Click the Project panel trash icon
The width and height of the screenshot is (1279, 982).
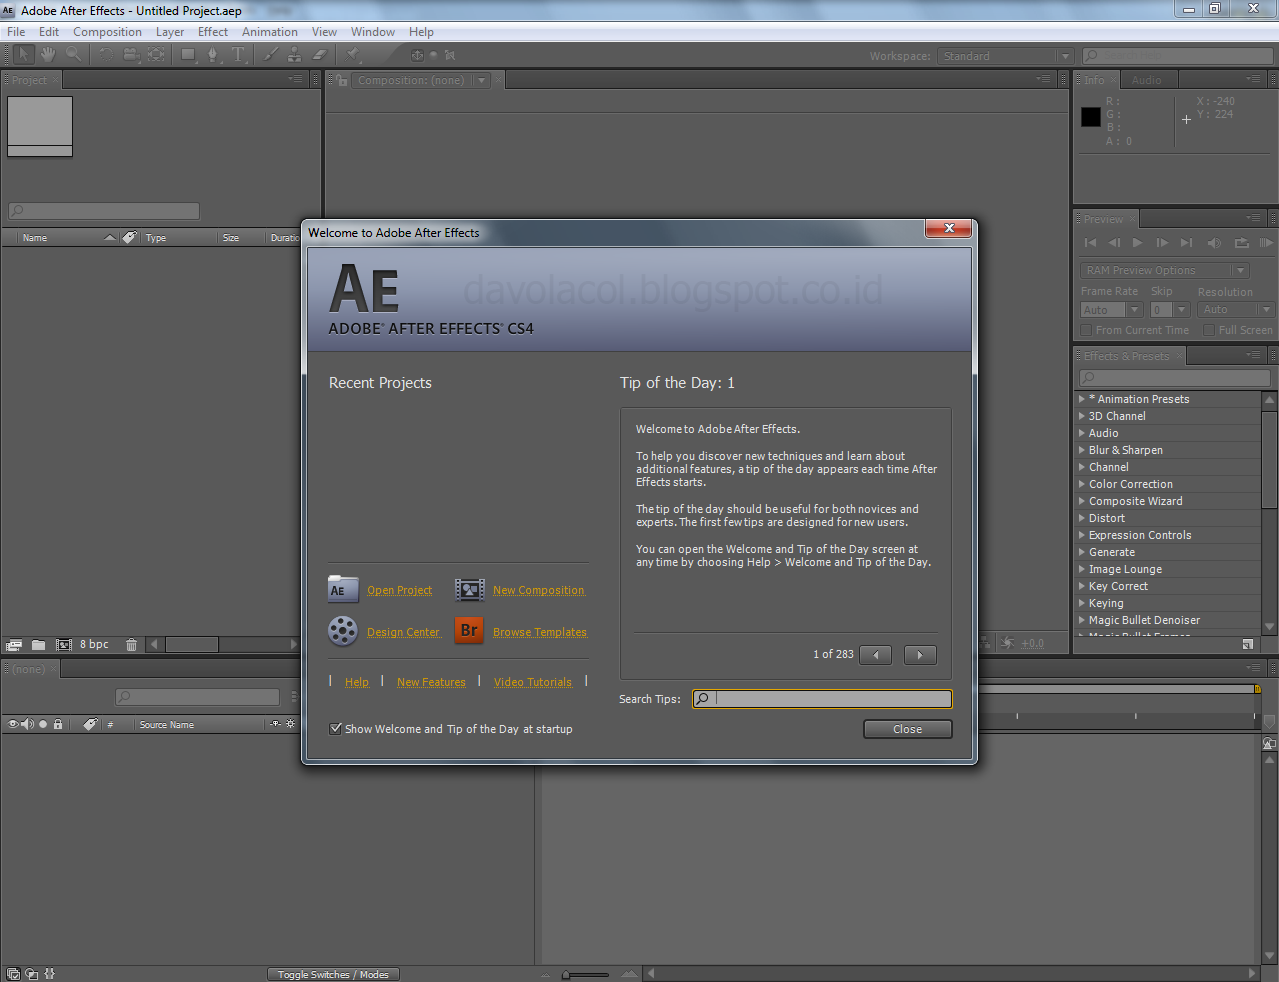point(131,645)
